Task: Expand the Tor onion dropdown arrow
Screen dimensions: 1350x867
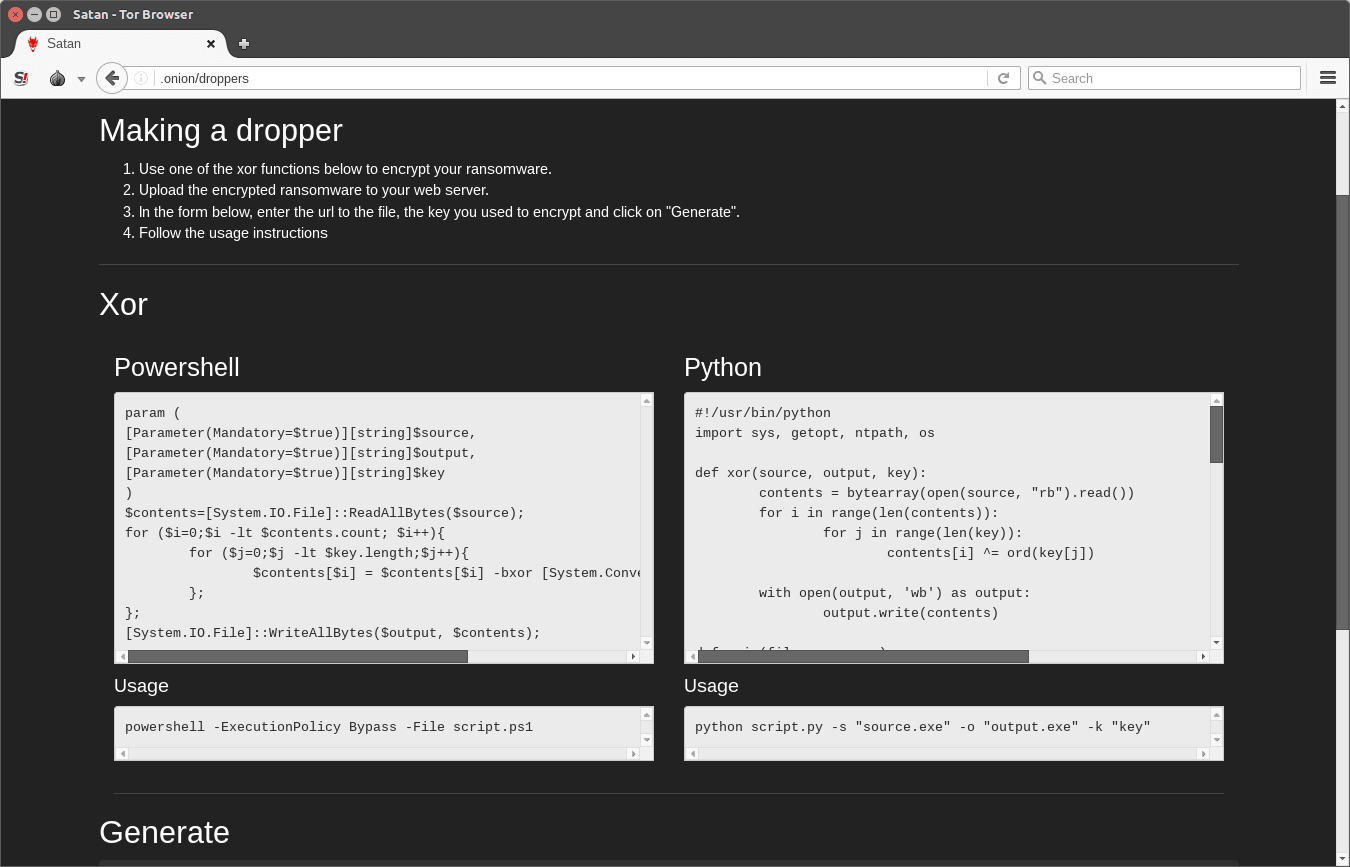Action: (x=81, y=79)
